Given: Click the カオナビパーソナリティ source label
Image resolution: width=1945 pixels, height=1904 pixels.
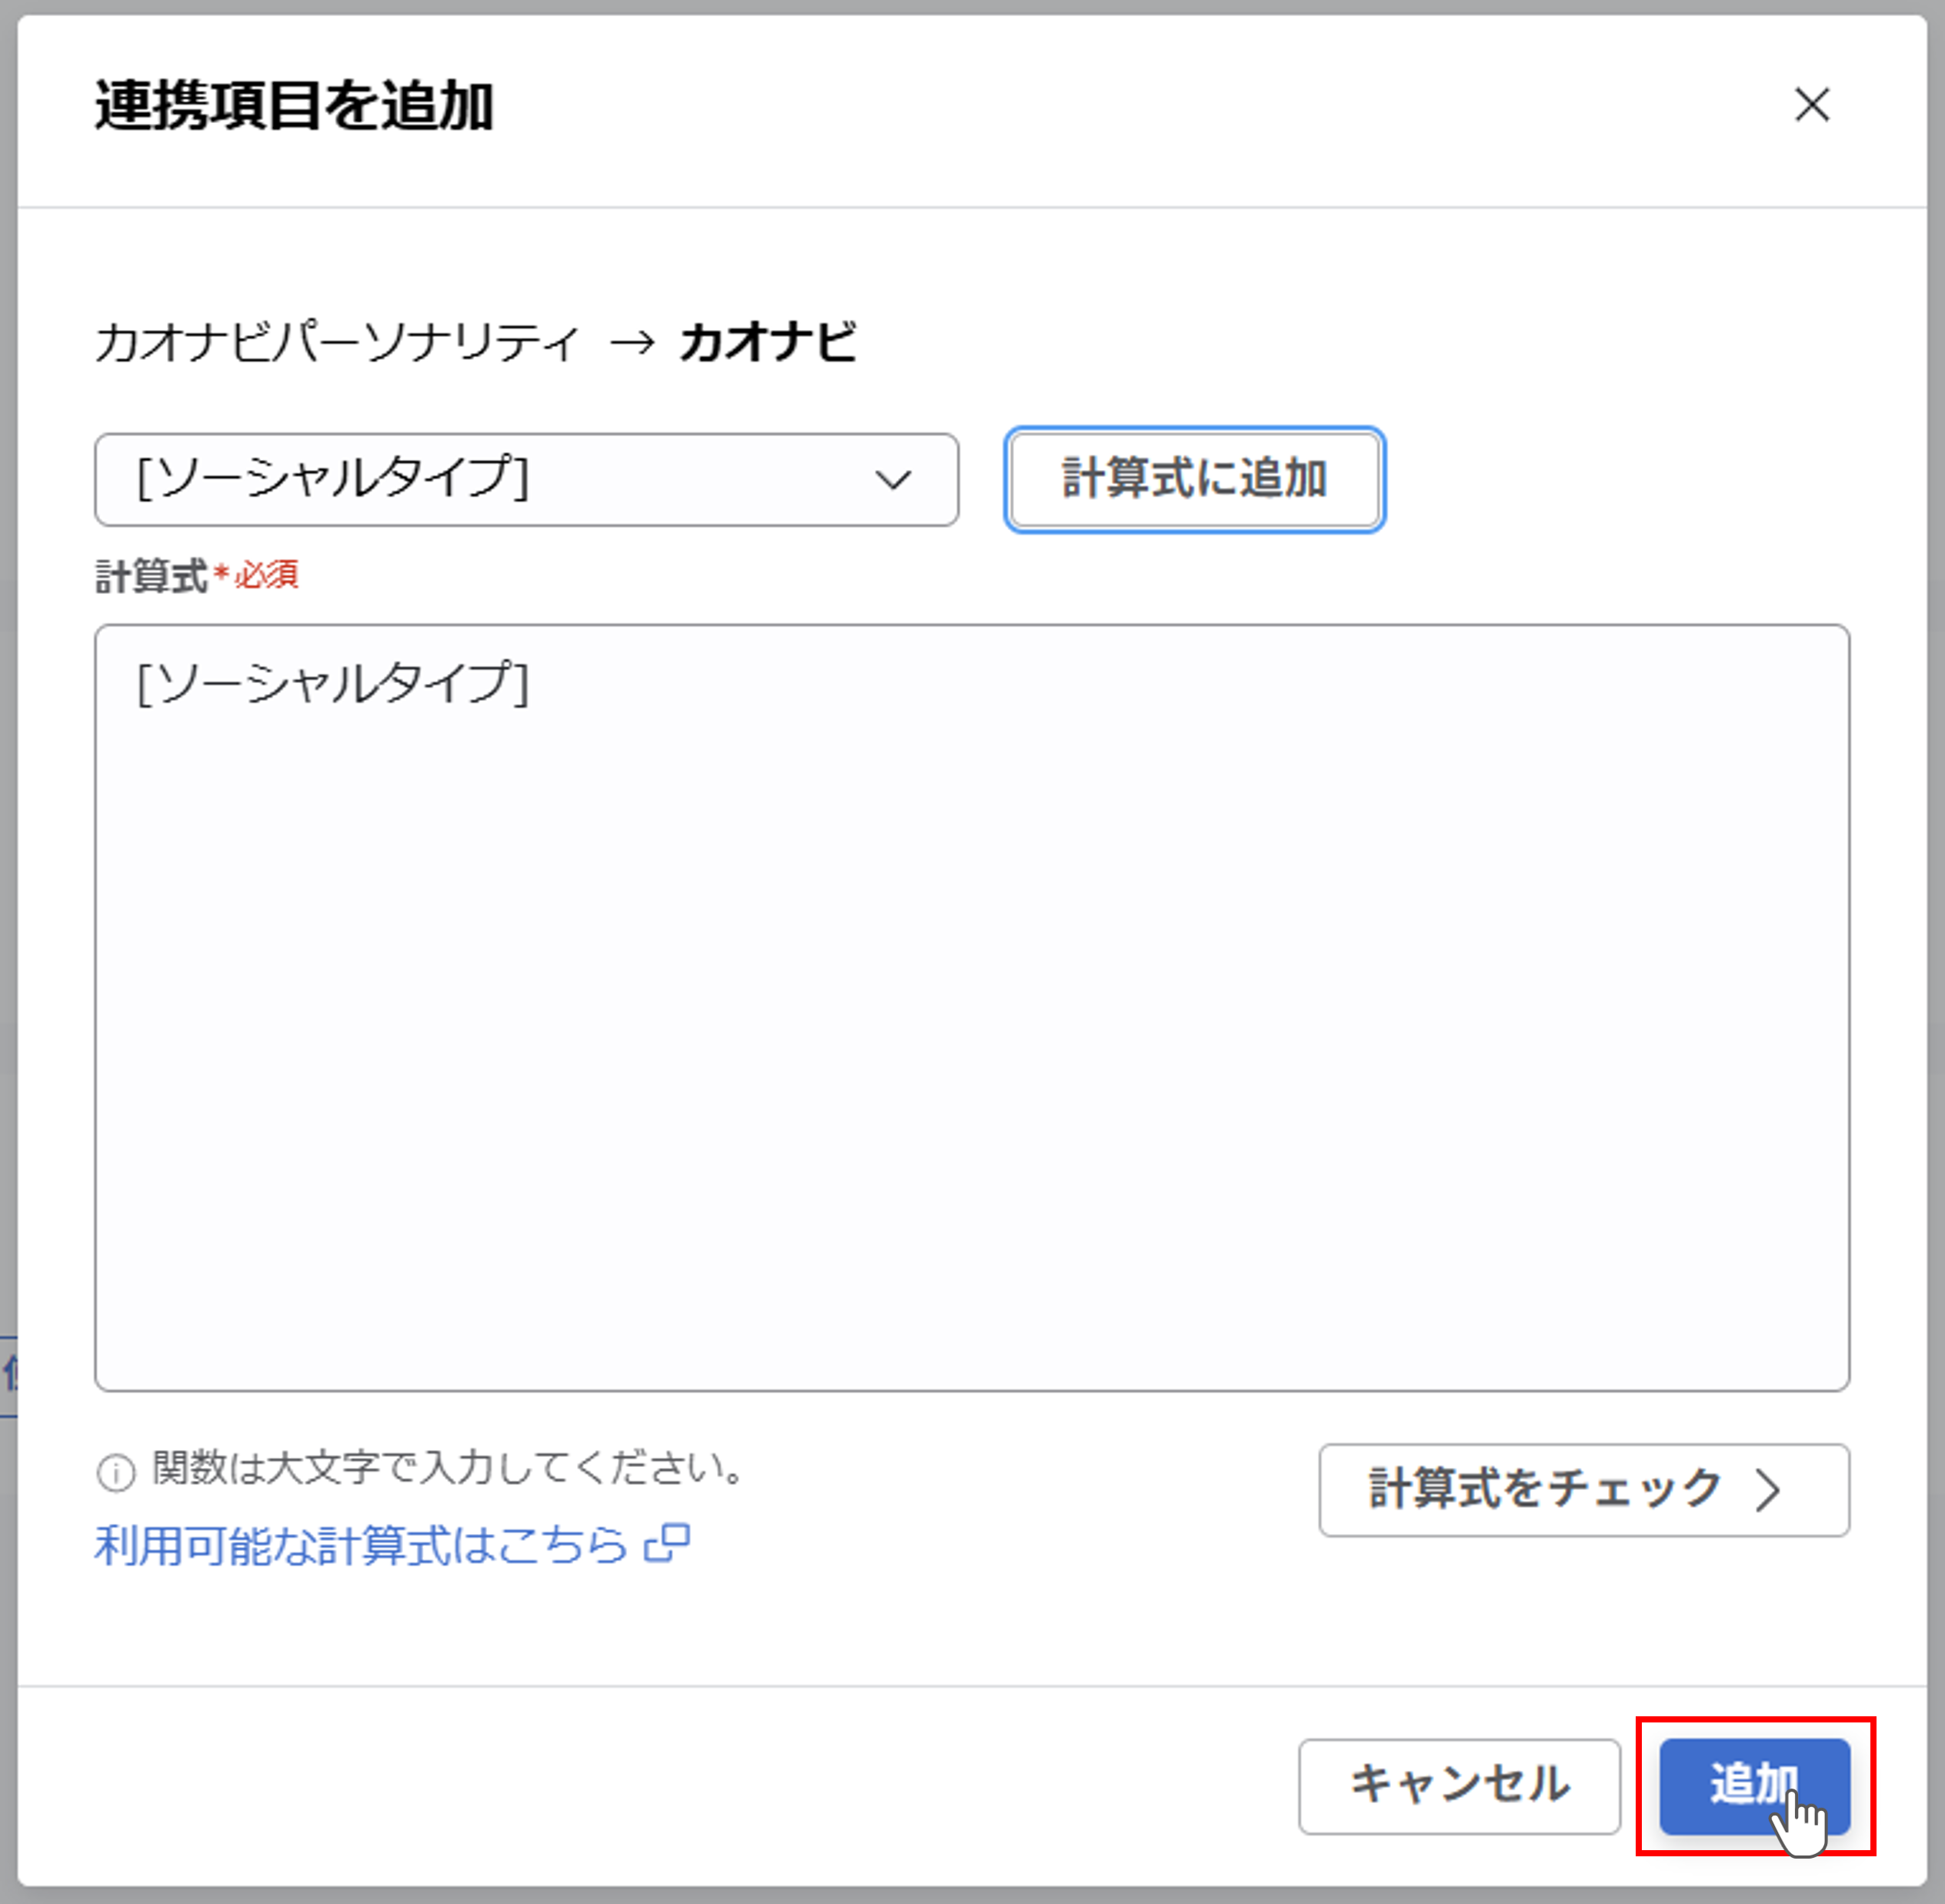Looking at the screenshot, I should (x=337, y=343).
